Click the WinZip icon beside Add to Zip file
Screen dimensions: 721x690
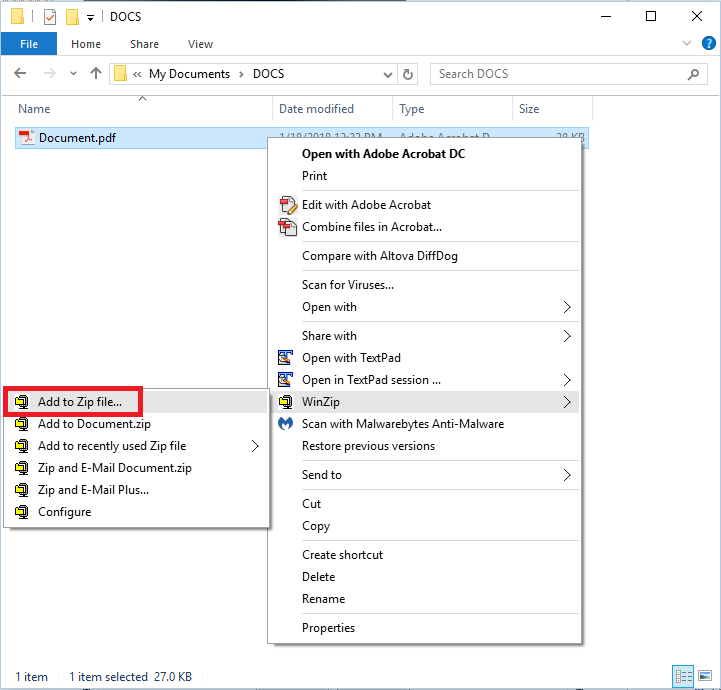21,402
